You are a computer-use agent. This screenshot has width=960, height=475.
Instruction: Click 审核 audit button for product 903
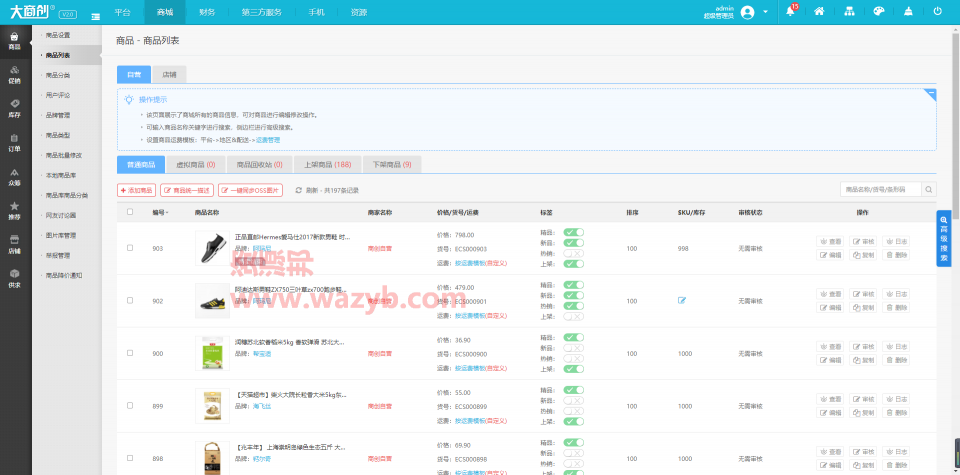[863, 242]
